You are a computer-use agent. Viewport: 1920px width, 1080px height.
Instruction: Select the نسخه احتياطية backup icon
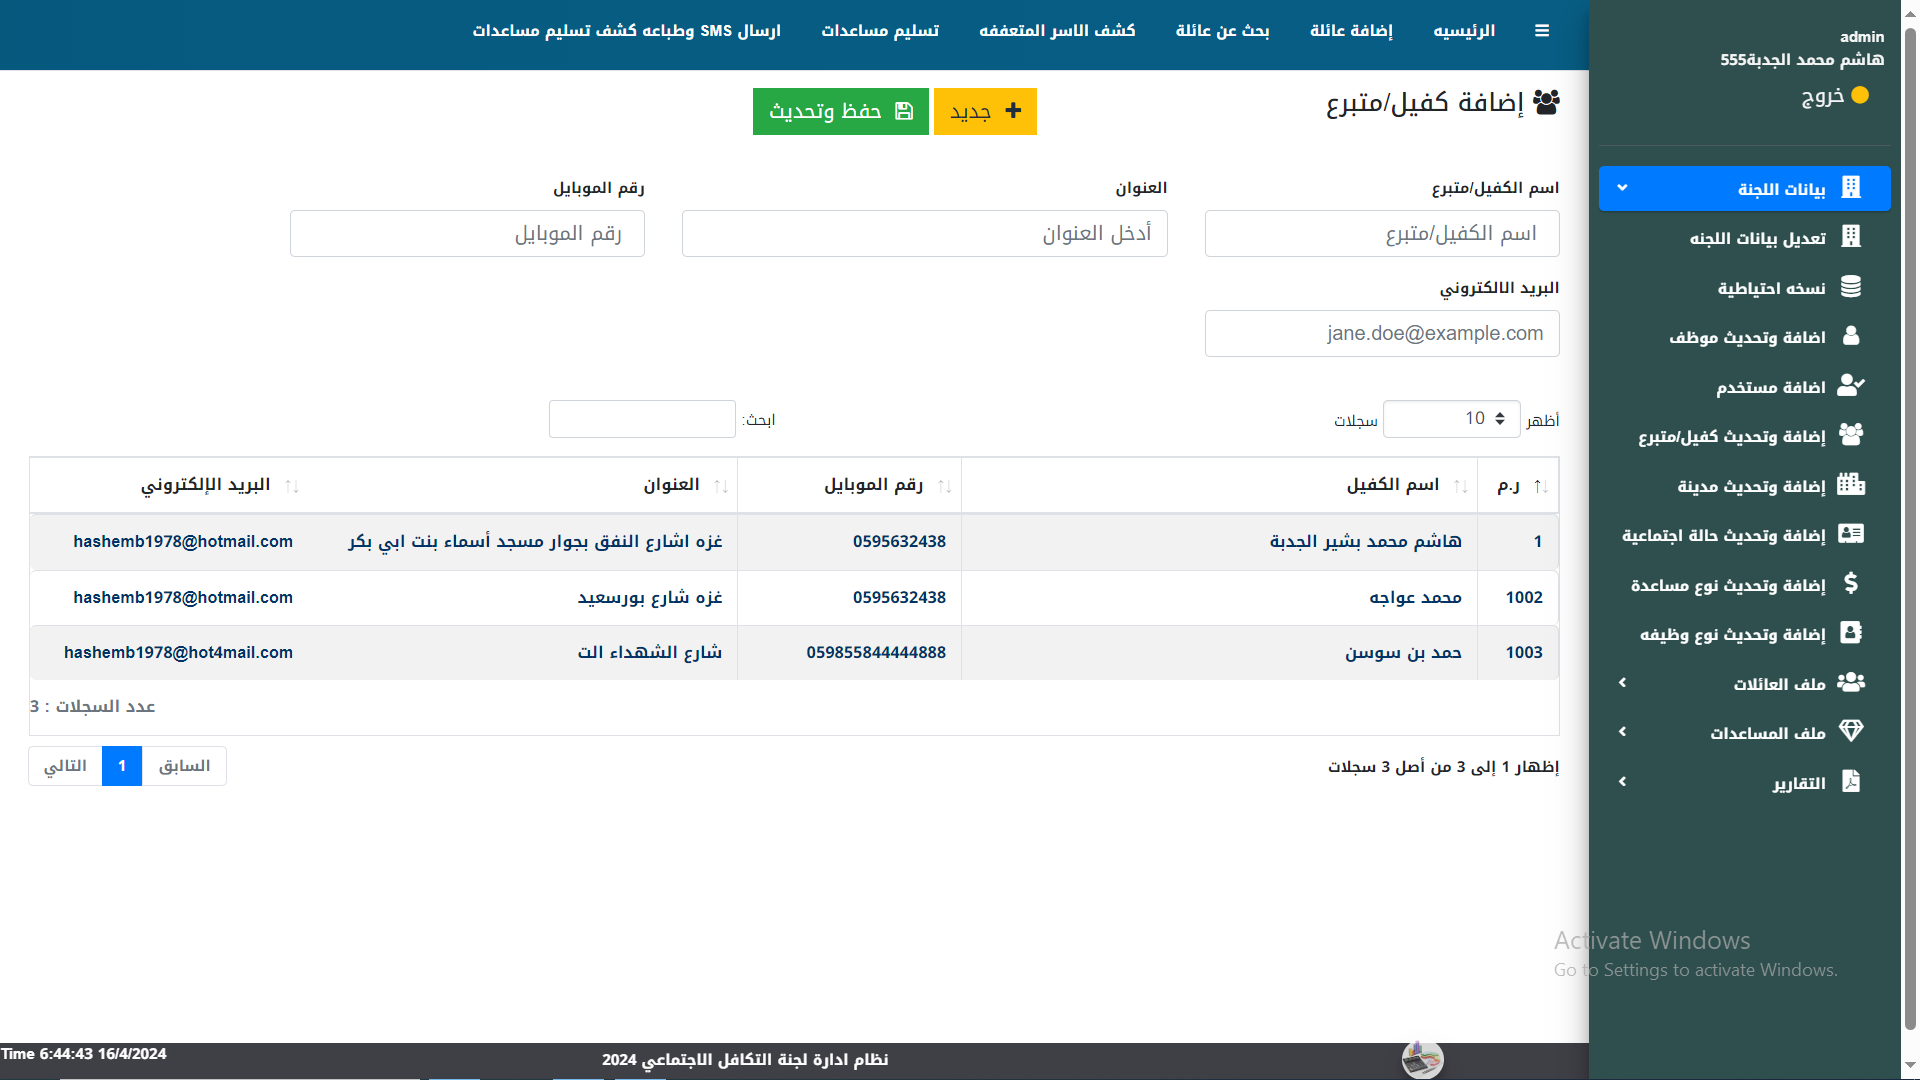[x=1852, y=287]
